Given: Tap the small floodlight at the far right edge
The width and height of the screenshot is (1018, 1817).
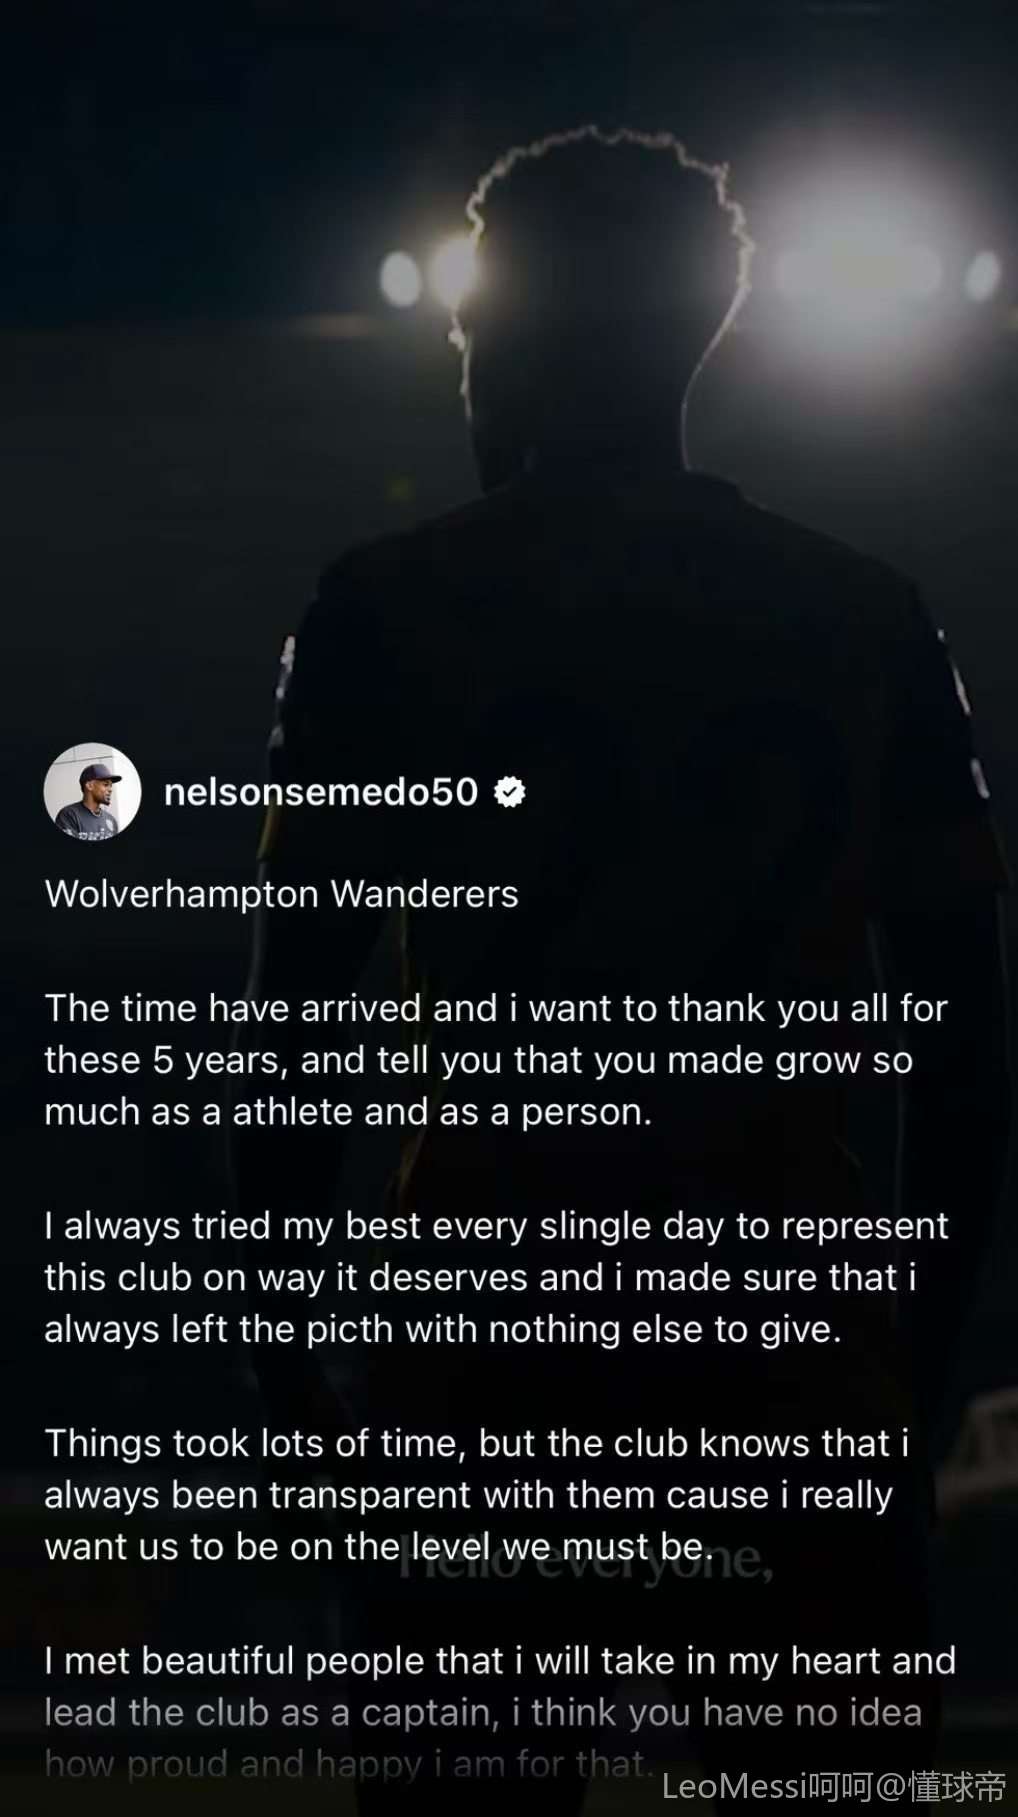Looking at the screenshot, I should coord(982,274).
